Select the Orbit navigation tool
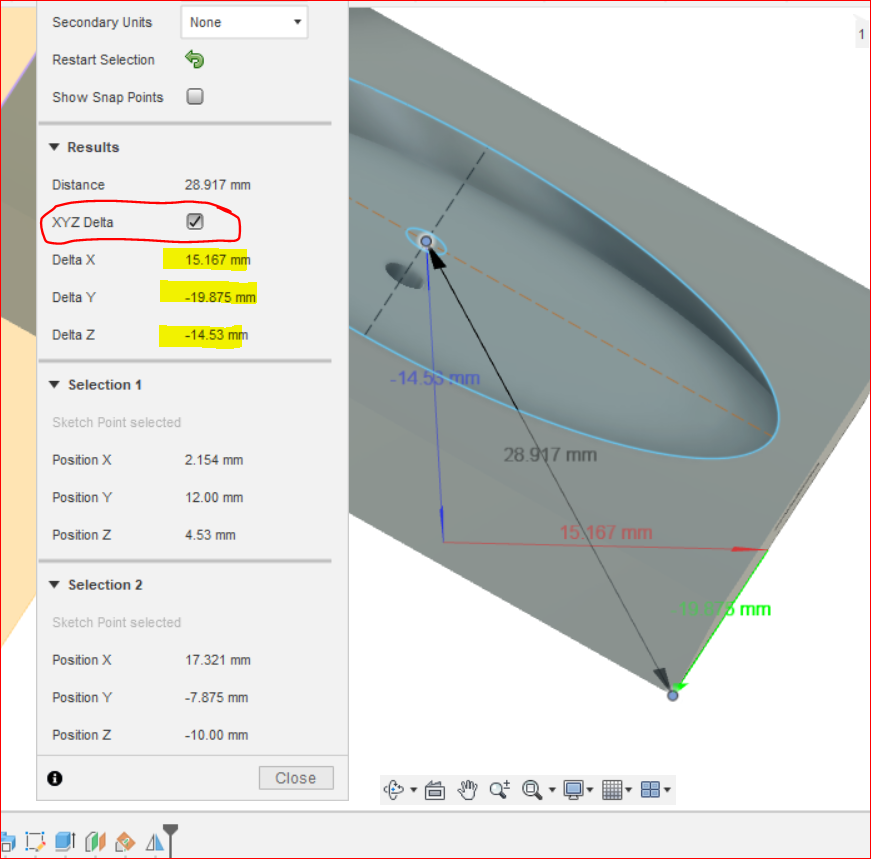The height and width of the screenshot is (859, 871). 394,790
